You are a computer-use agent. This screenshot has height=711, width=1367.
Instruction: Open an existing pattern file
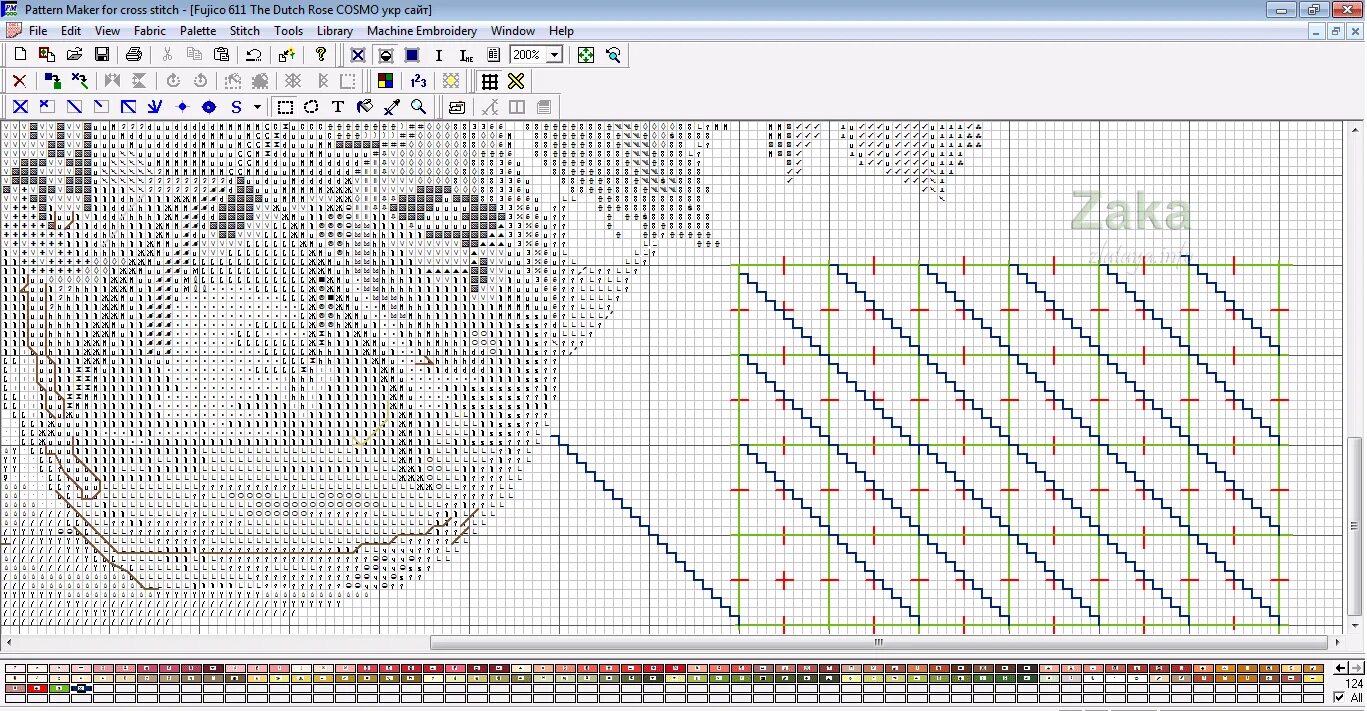tap(74, 55)
